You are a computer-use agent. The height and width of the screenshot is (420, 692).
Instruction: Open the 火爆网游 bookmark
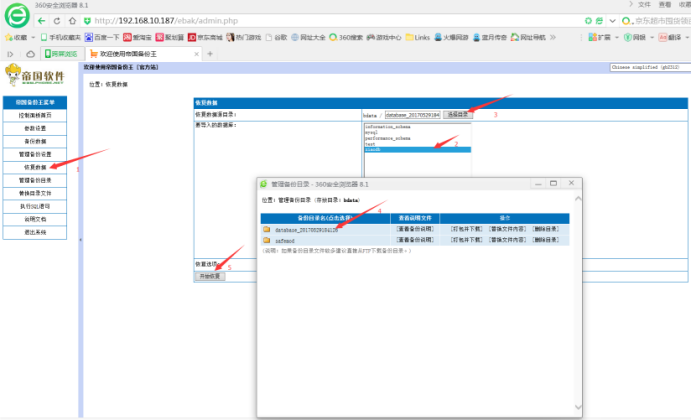pyautogui.click(x=451, y=38)
